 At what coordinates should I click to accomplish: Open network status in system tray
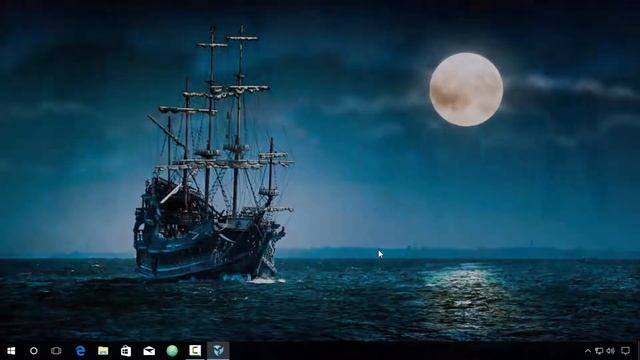click(x=599, y=351)
